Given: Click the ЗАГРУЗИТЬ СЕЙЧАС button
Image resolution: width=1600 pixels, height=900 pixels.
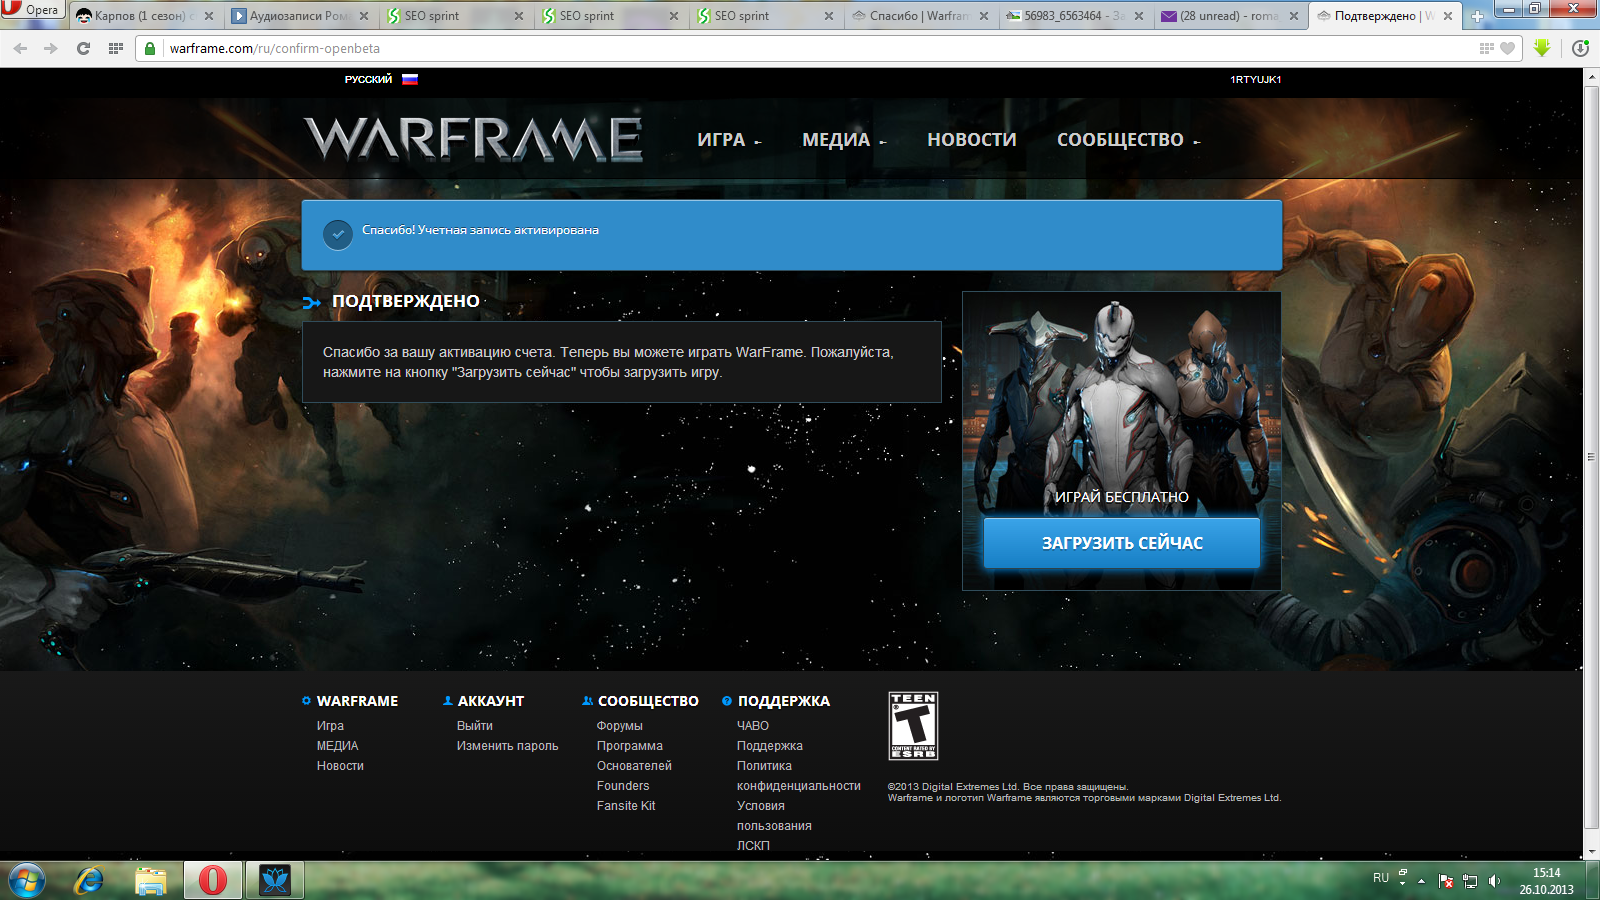Looking at the screenshot, I should 1122,543.
